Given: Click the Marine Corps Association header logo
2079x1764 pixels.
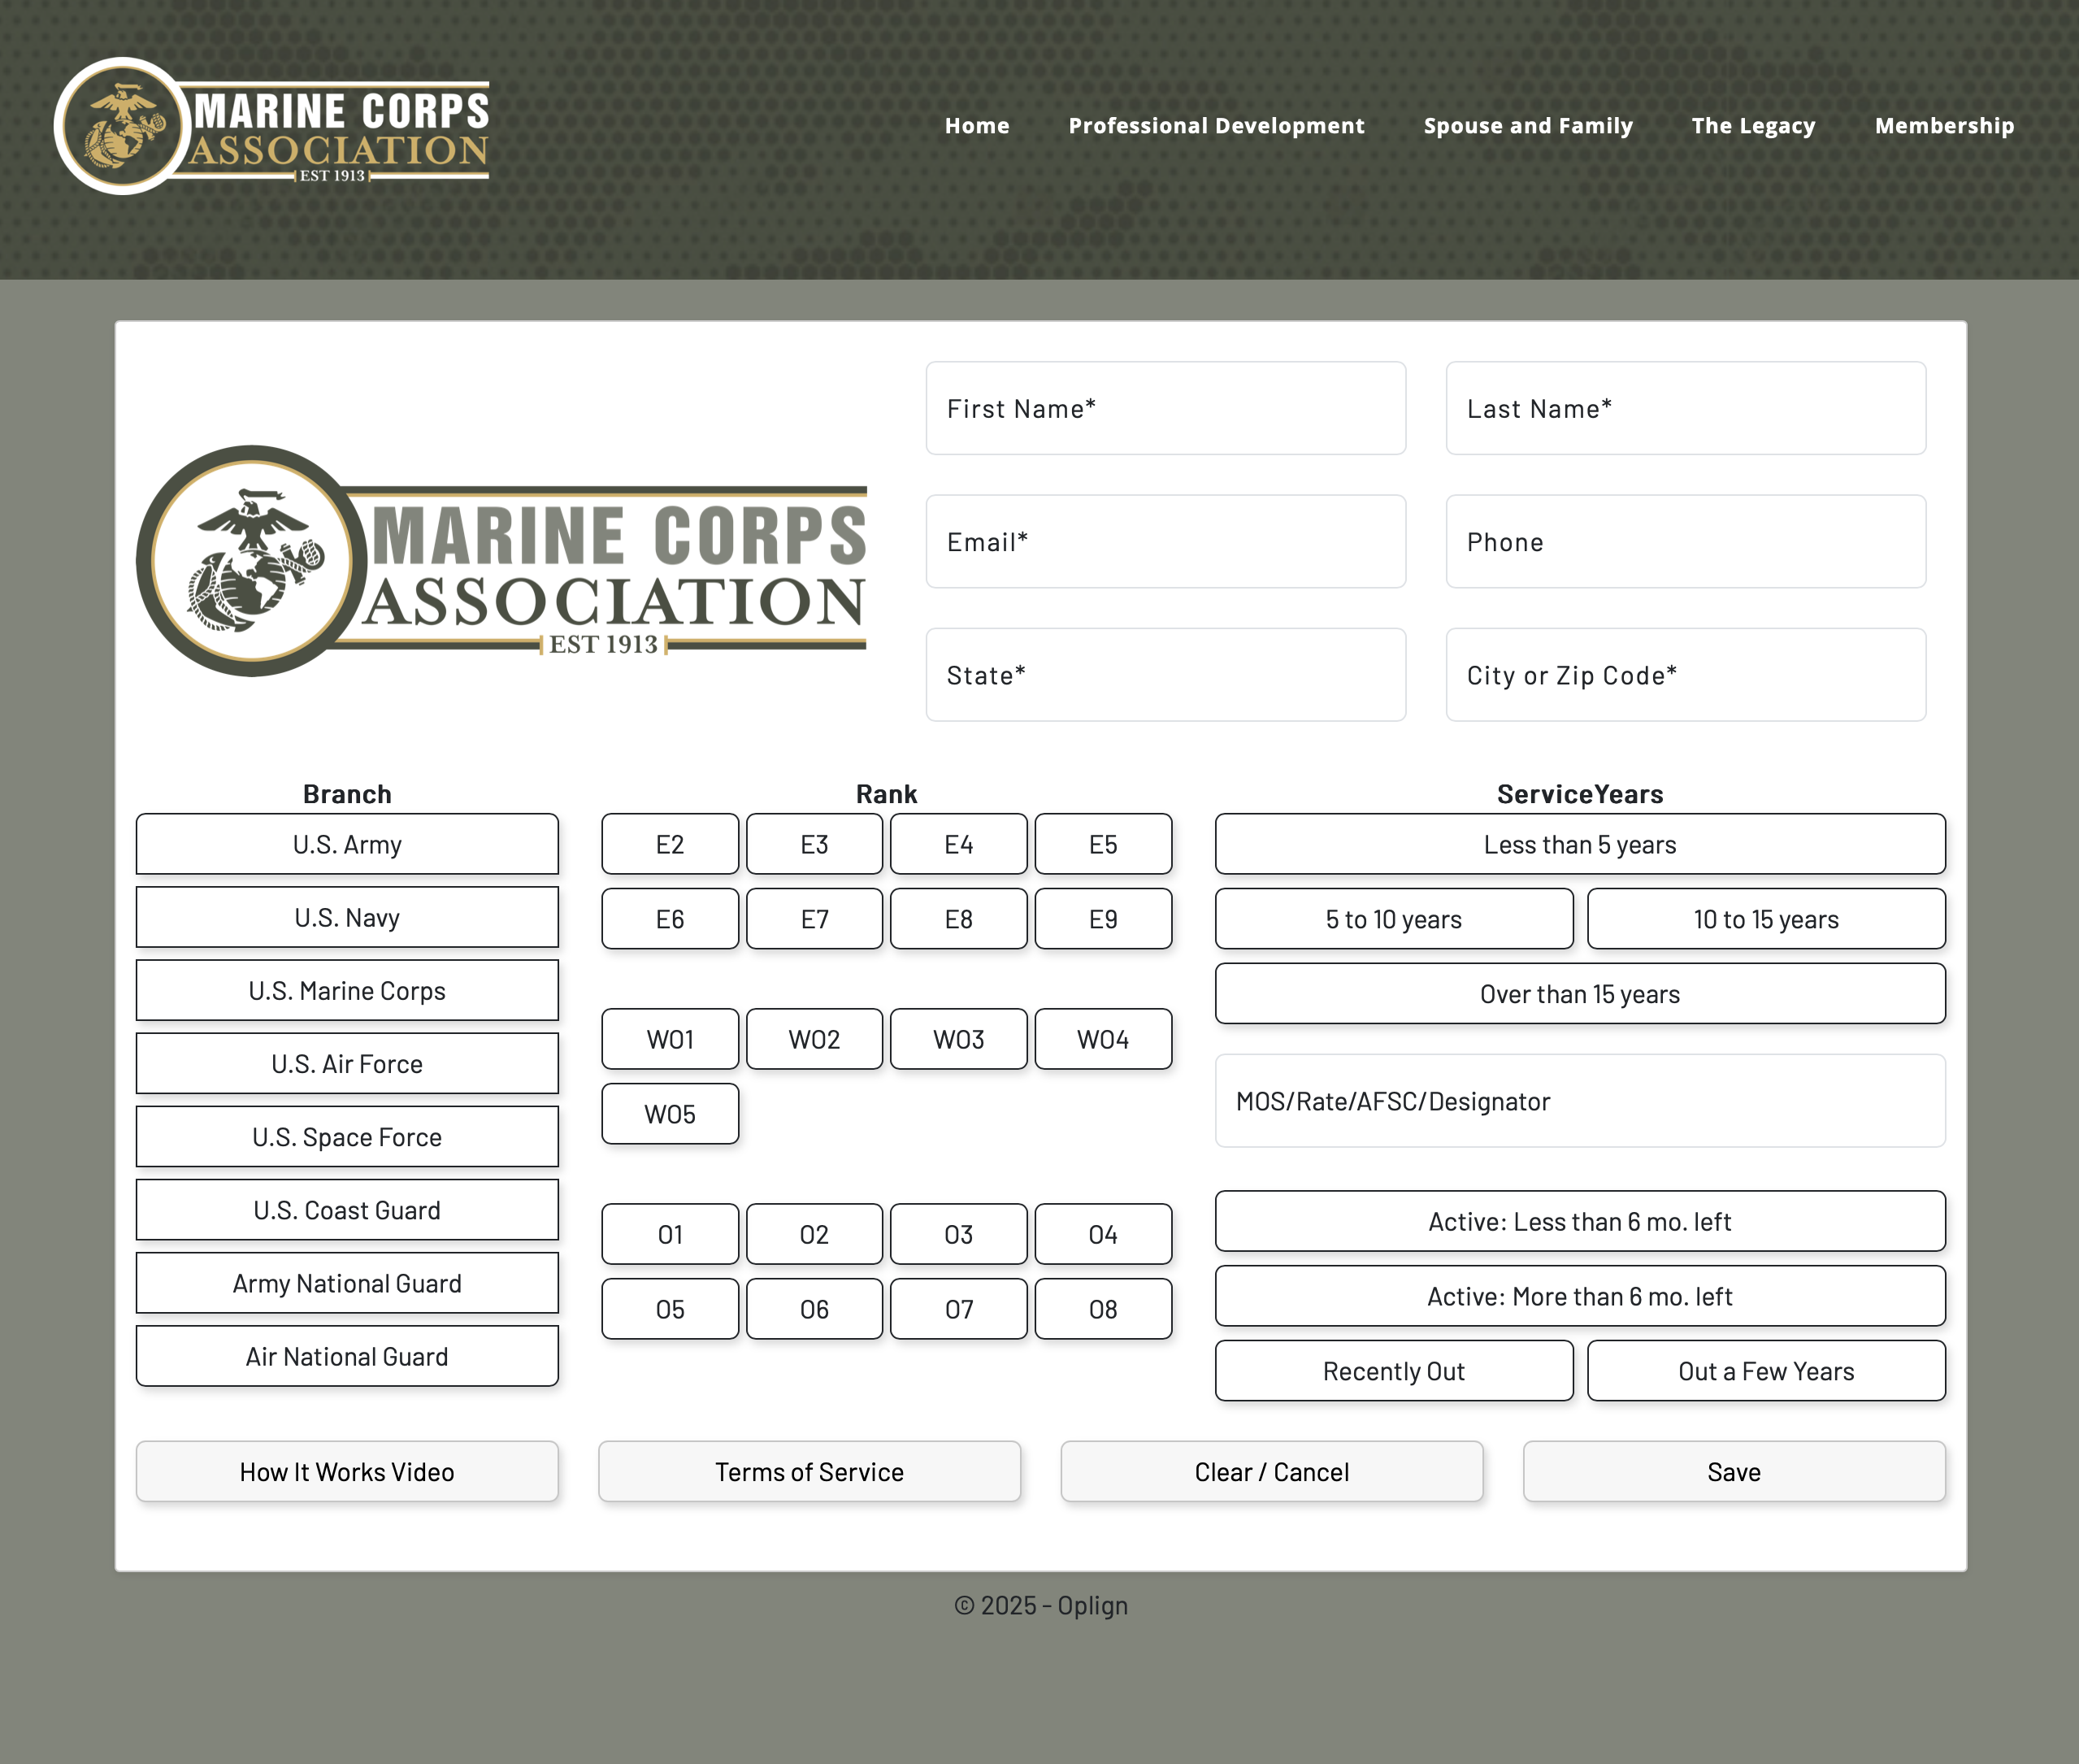Looking at the screenshot, I should [x=271, y=126].
